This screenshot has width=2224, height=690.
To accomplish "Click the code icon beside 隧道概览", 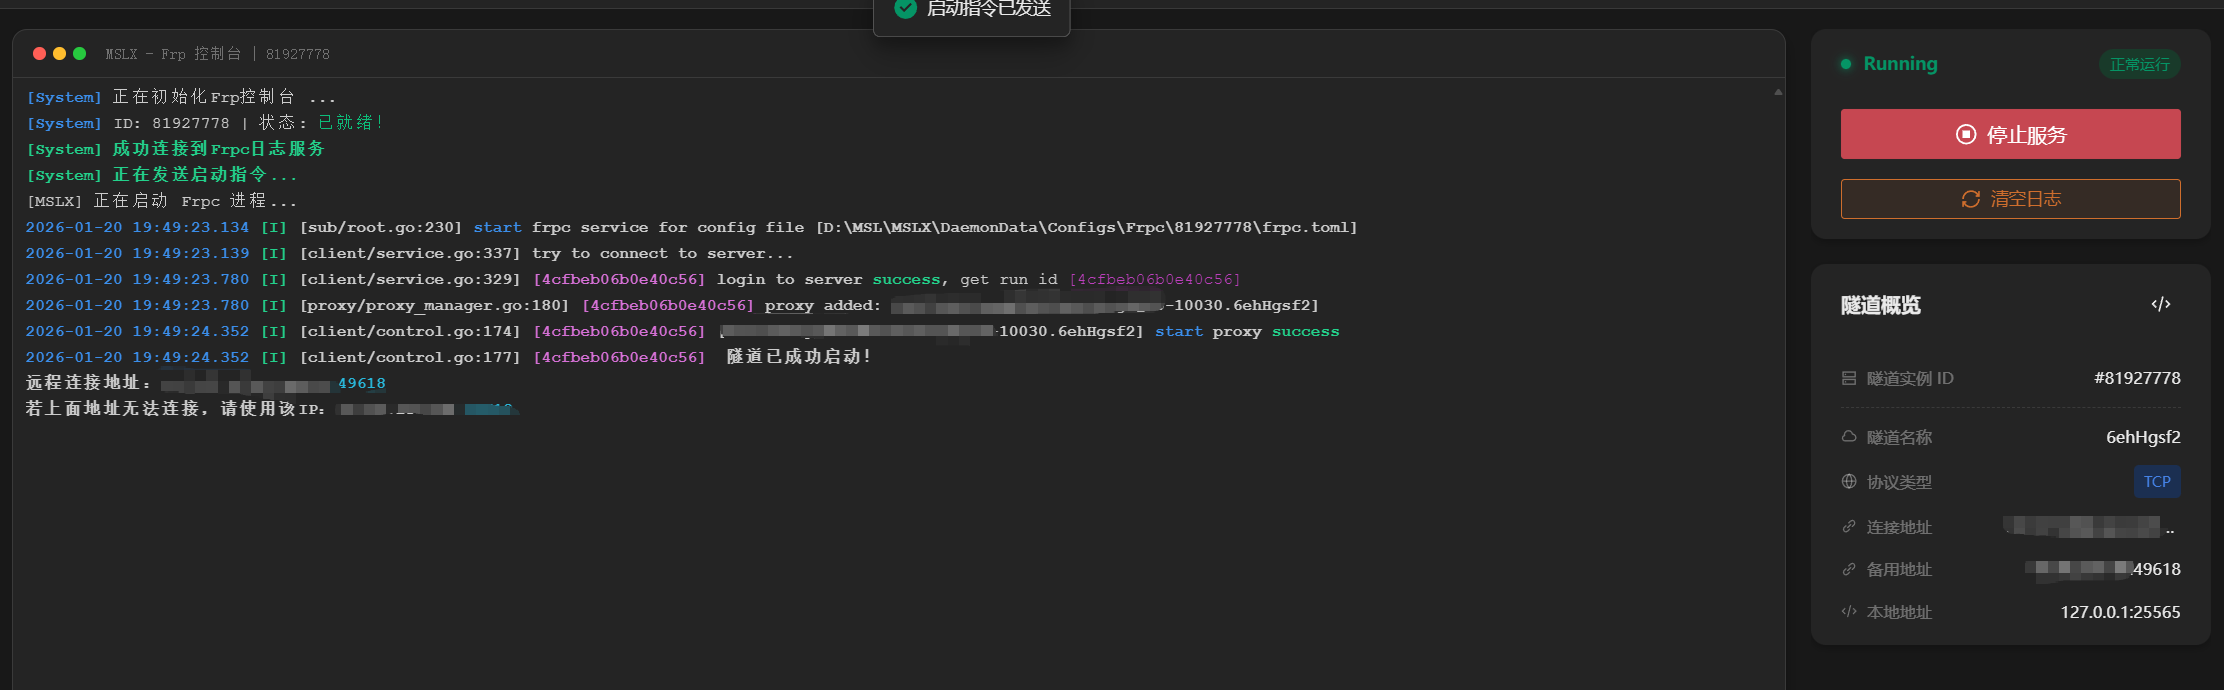I will (2161, 304).
